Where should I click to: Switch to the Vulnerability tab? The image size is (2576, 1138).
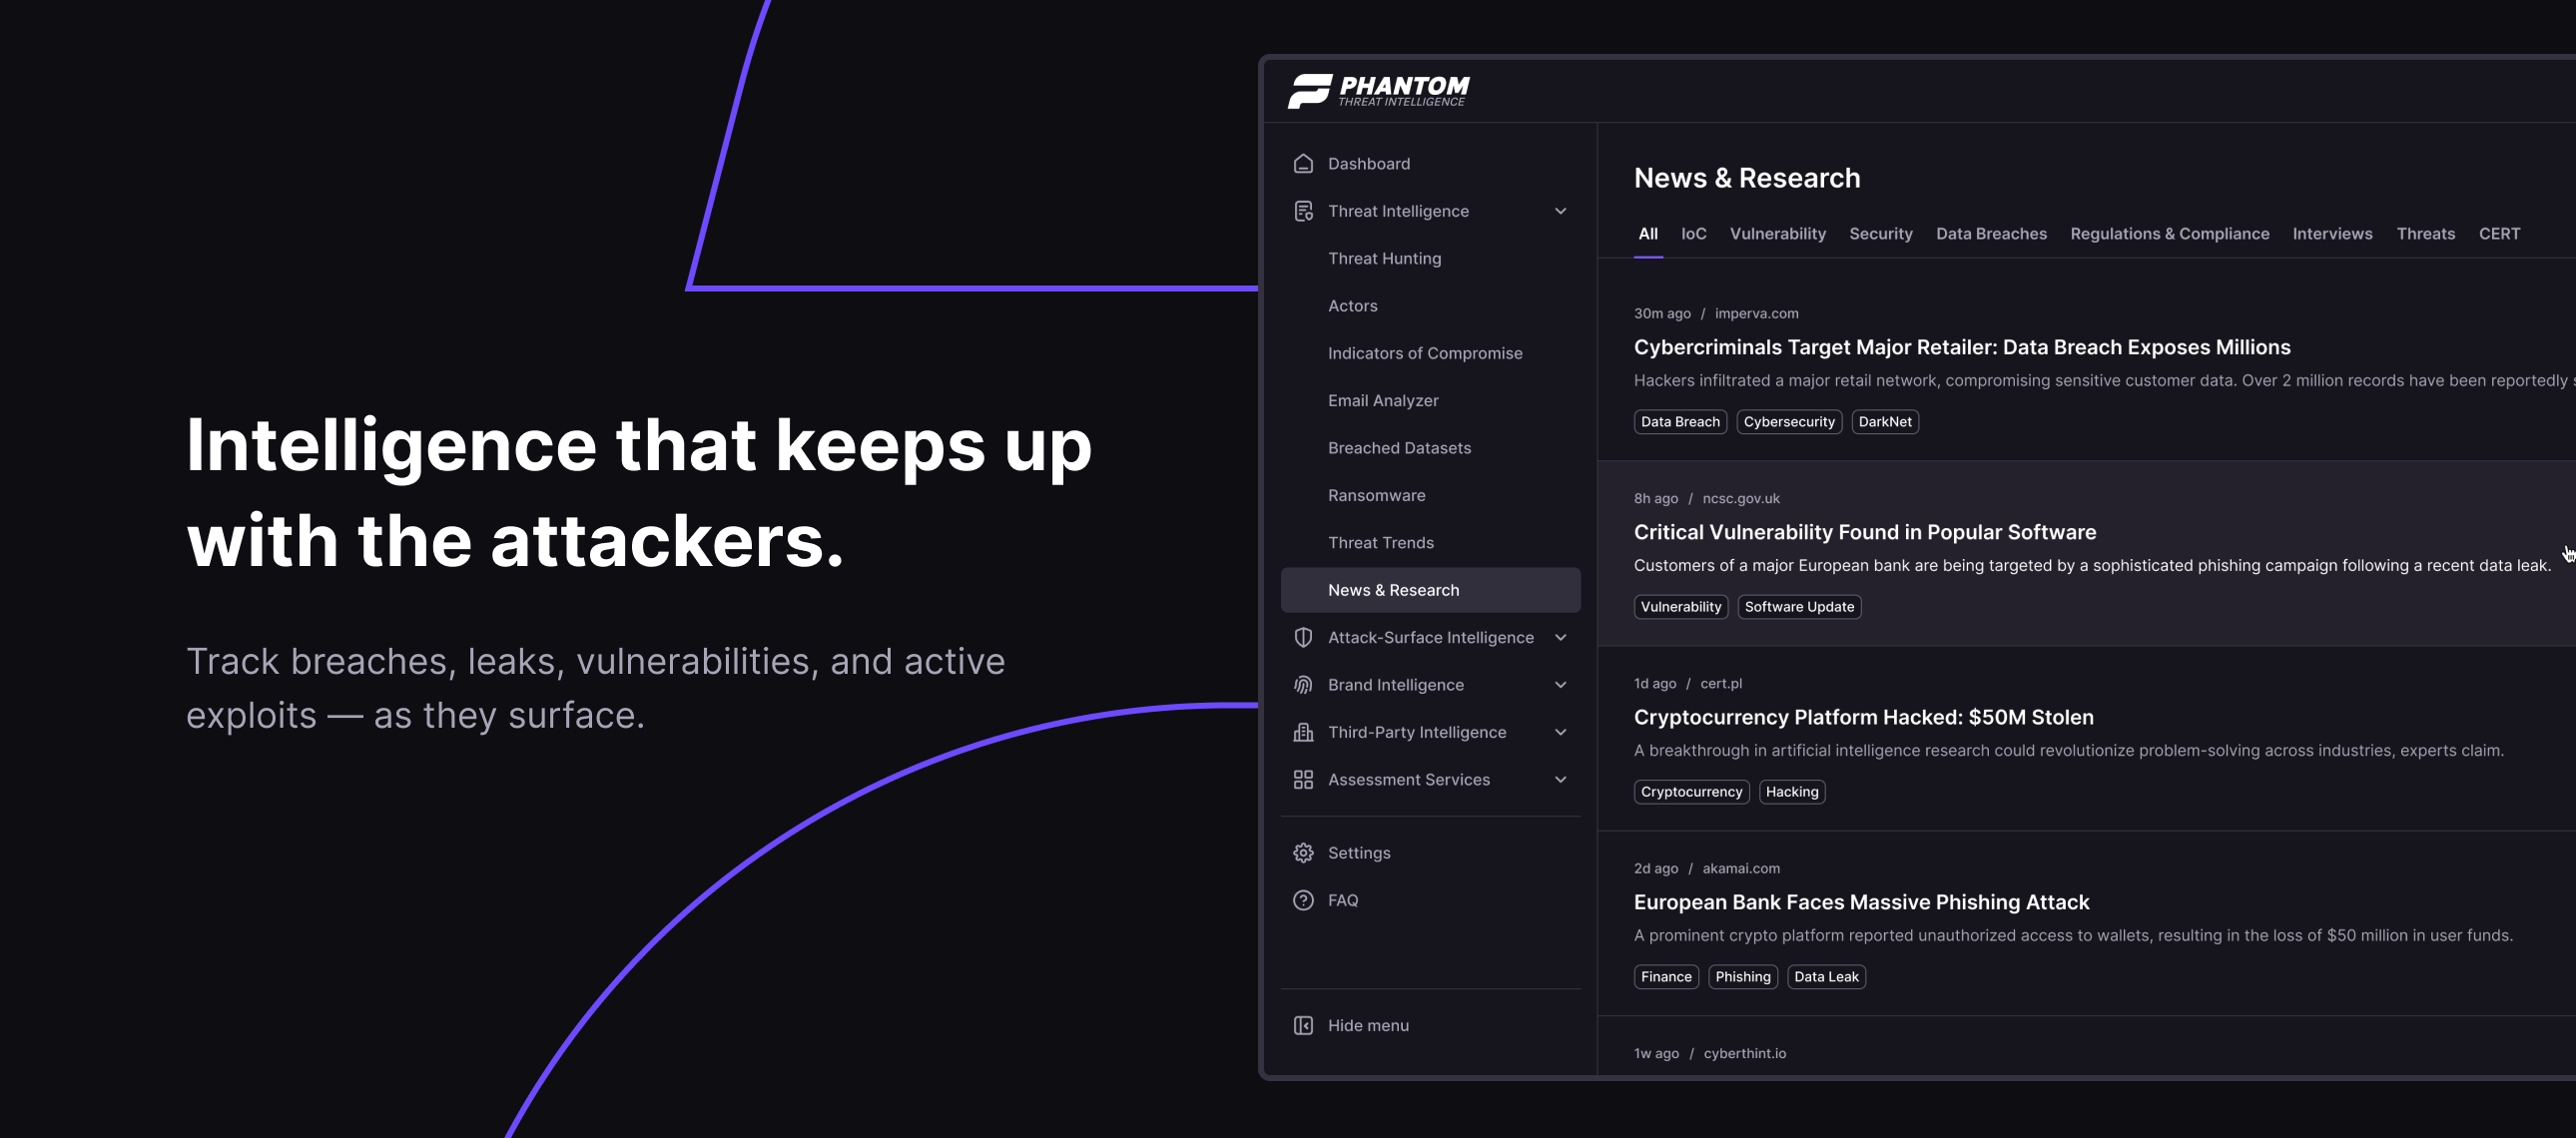[1777, 234]
